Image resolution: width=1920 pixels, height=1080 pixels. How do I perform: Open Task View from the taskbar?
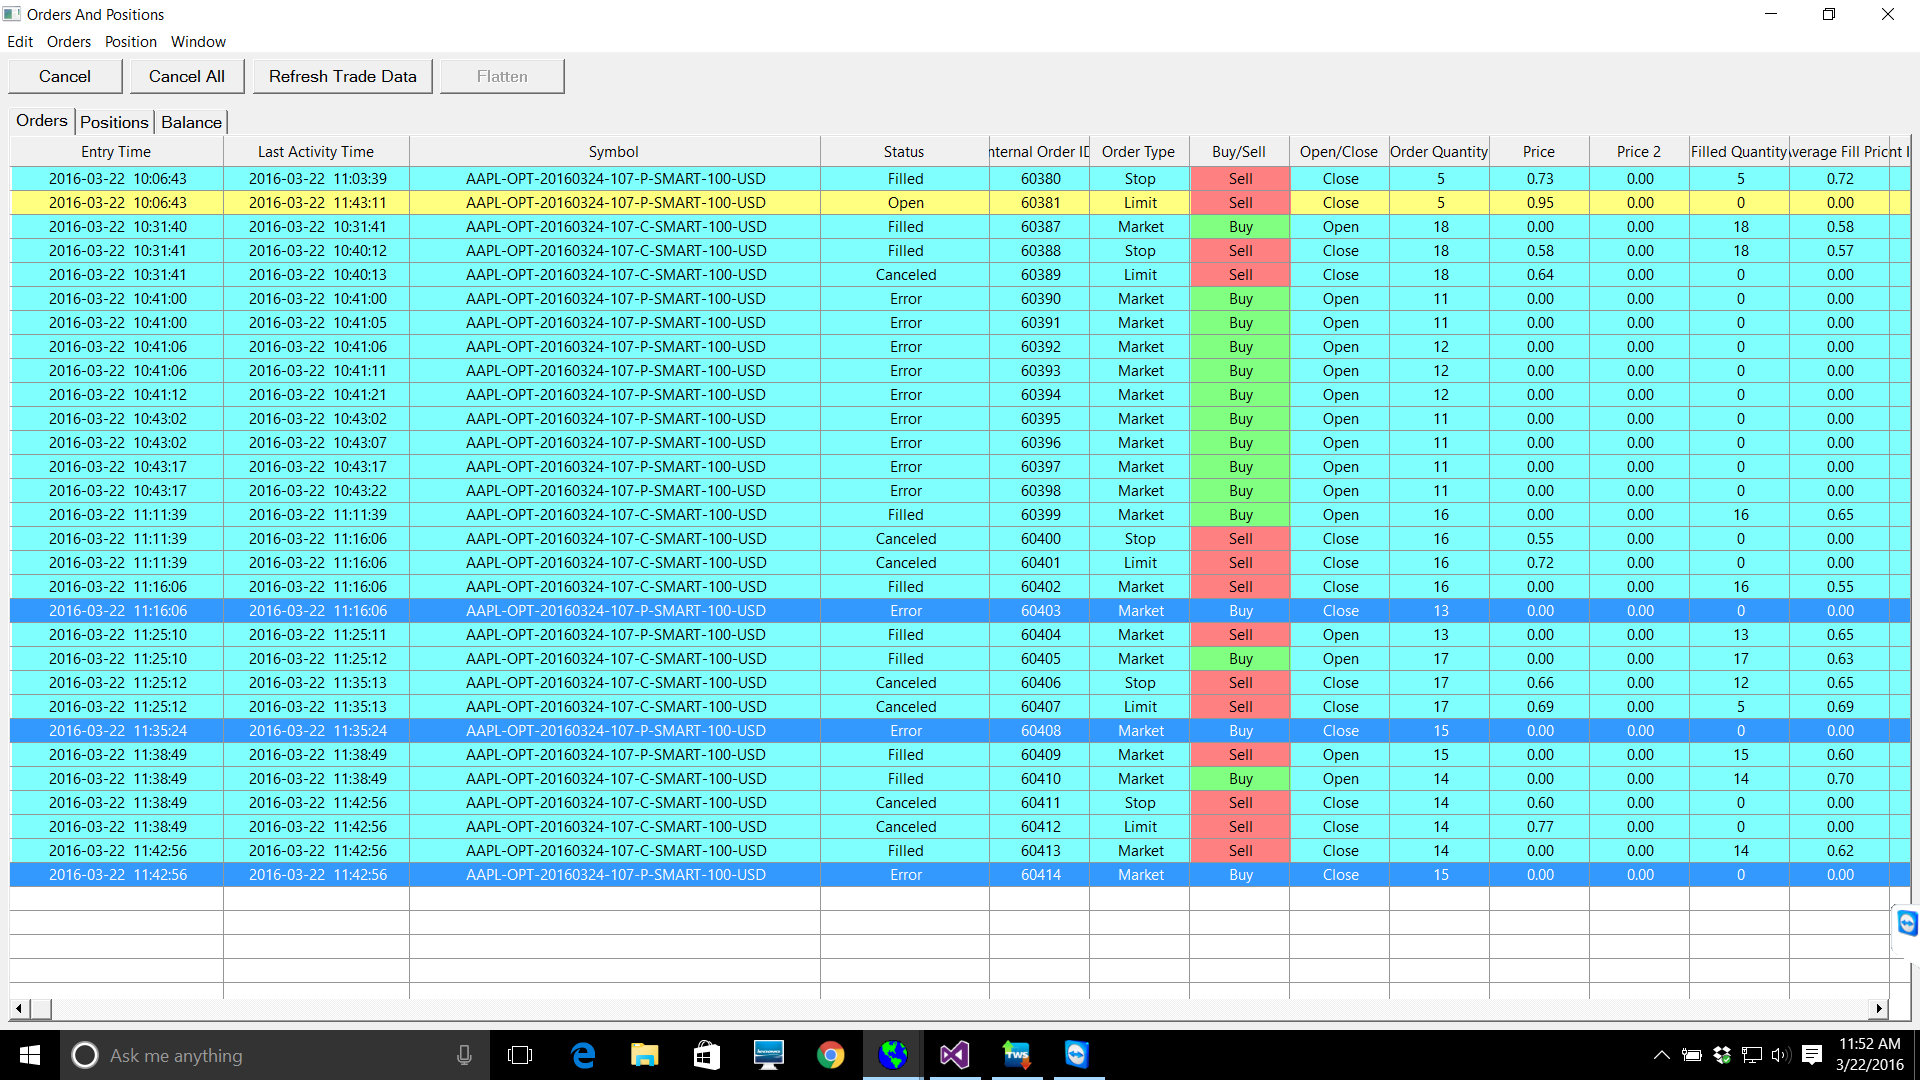coord(520,1055)
